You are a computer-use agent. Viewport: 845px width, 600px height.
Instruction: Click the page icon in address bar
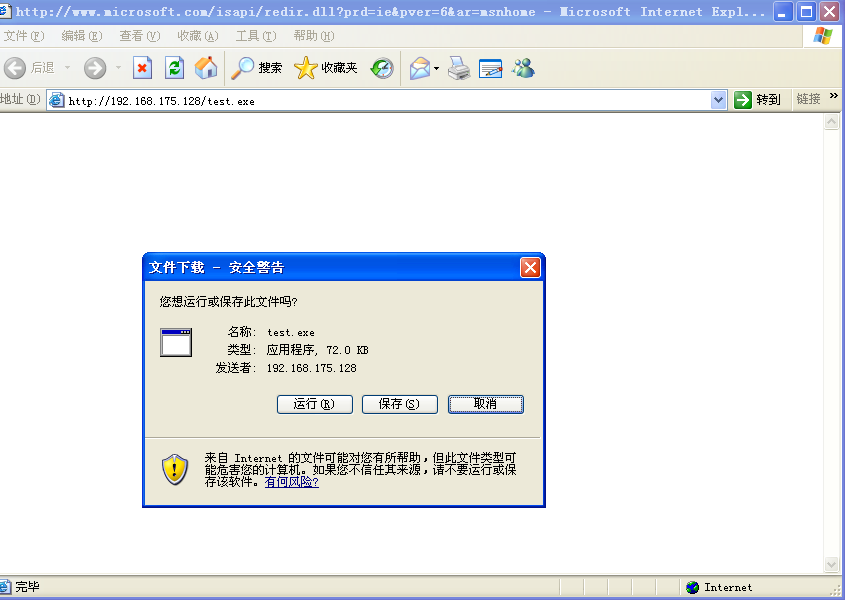coord(57,100)
